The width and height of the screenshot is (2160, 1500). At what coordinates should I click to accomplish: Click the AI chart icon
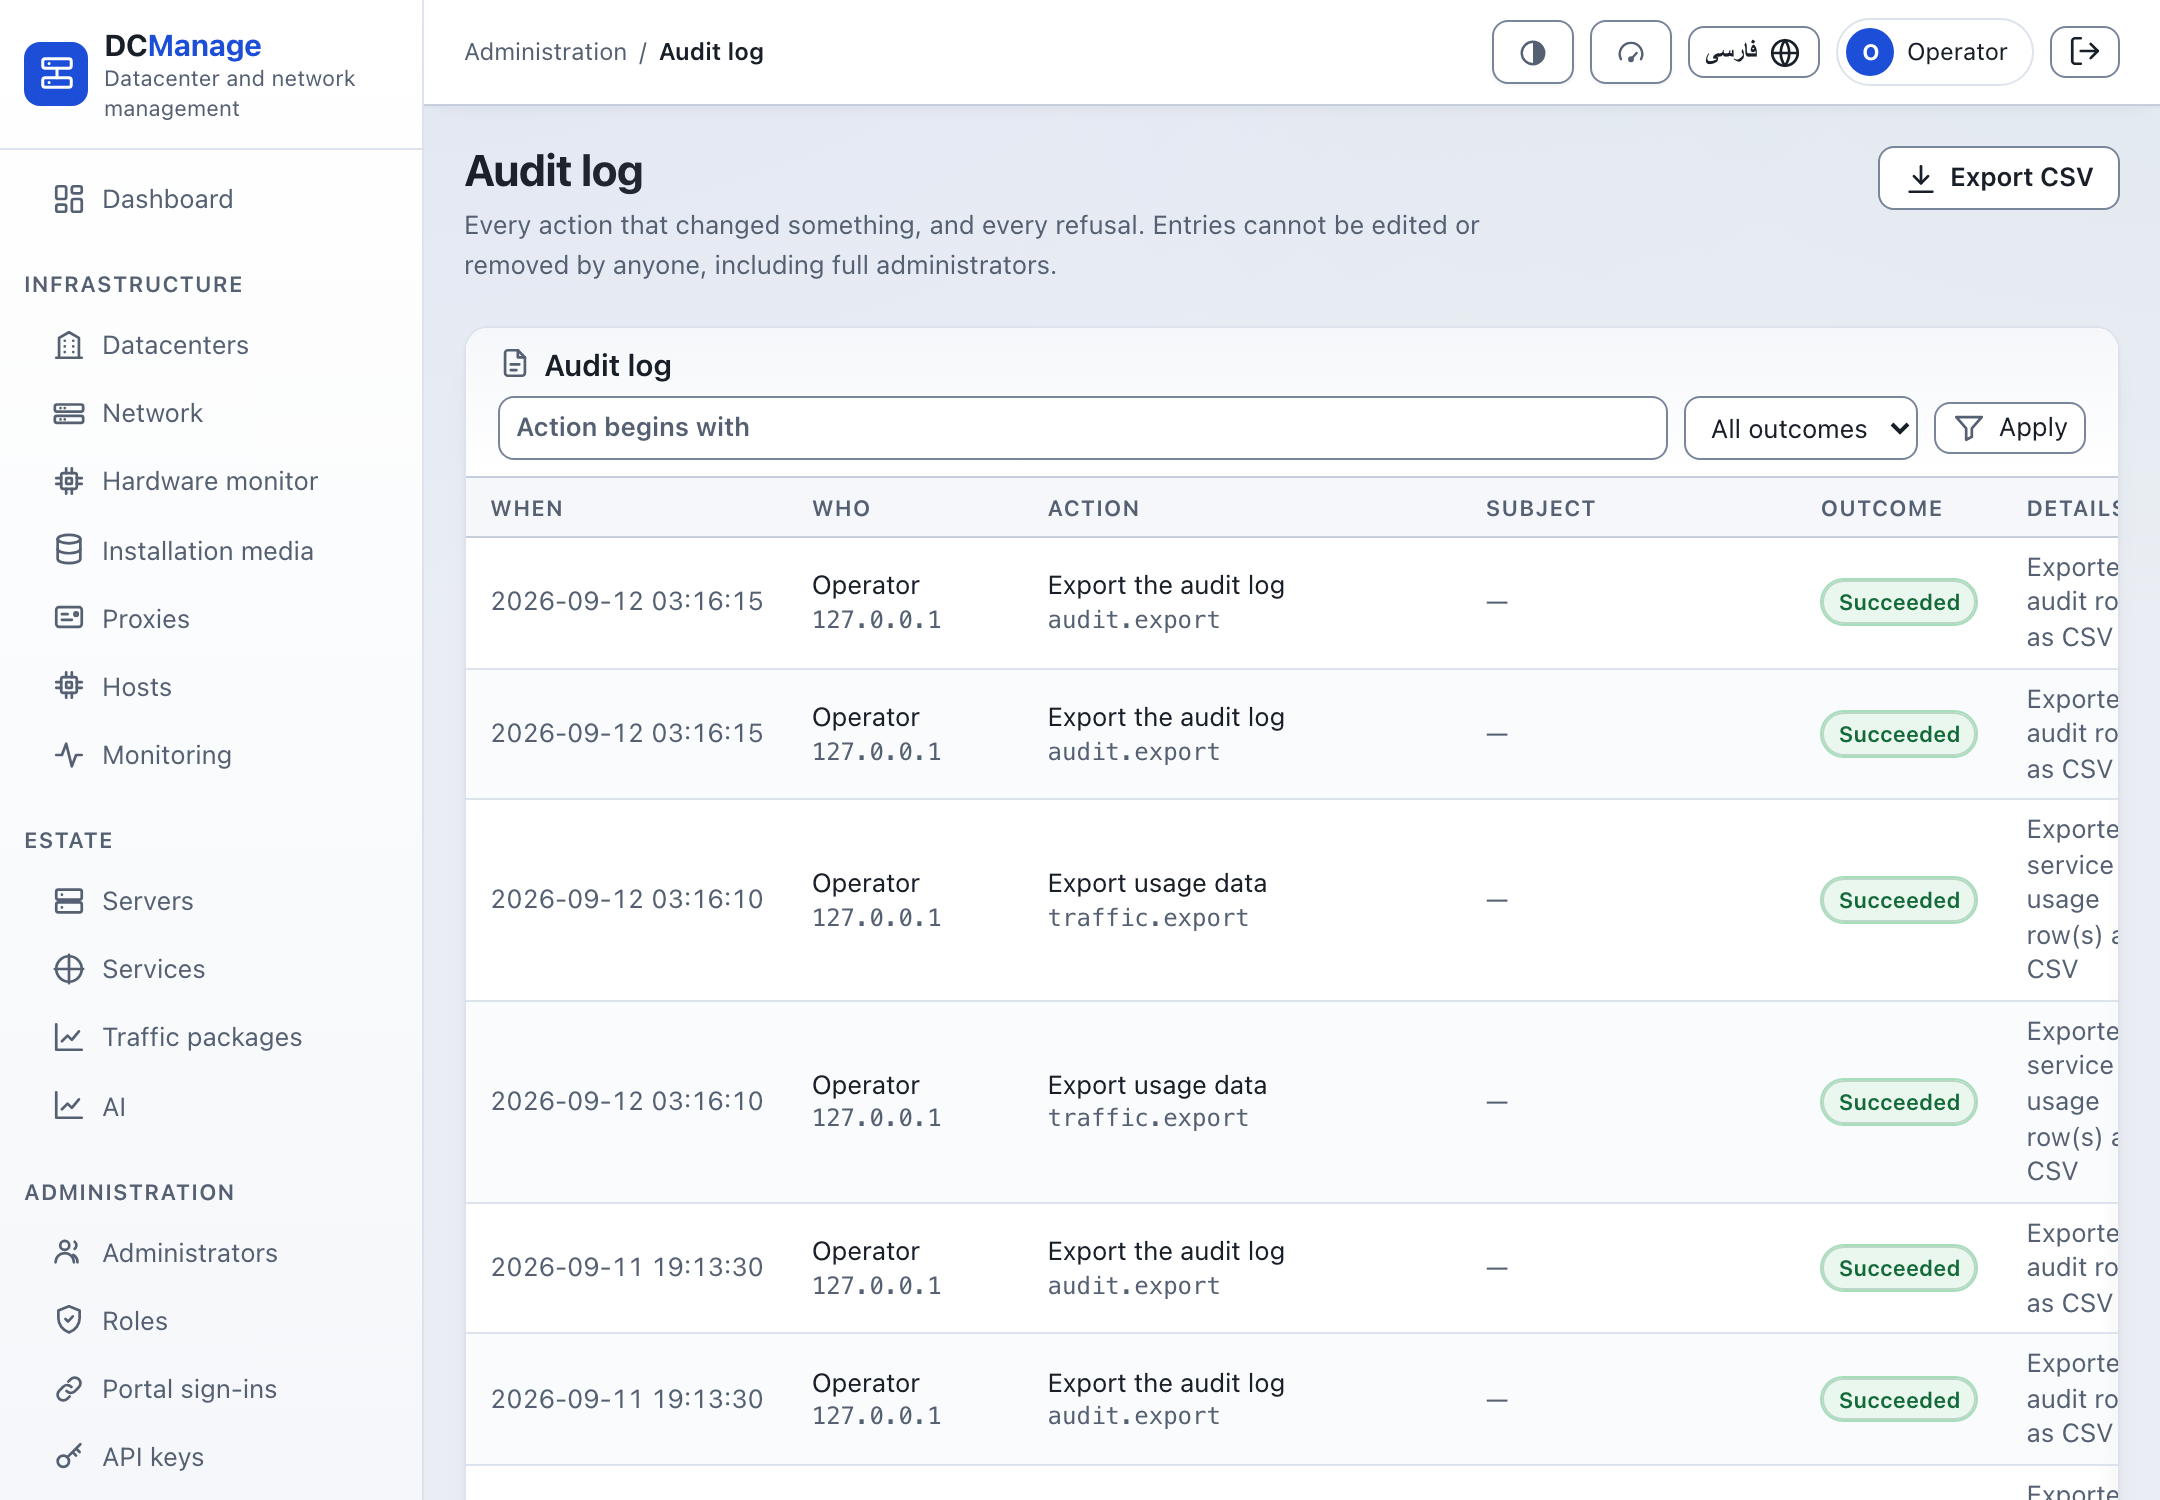pos(69,1105)
